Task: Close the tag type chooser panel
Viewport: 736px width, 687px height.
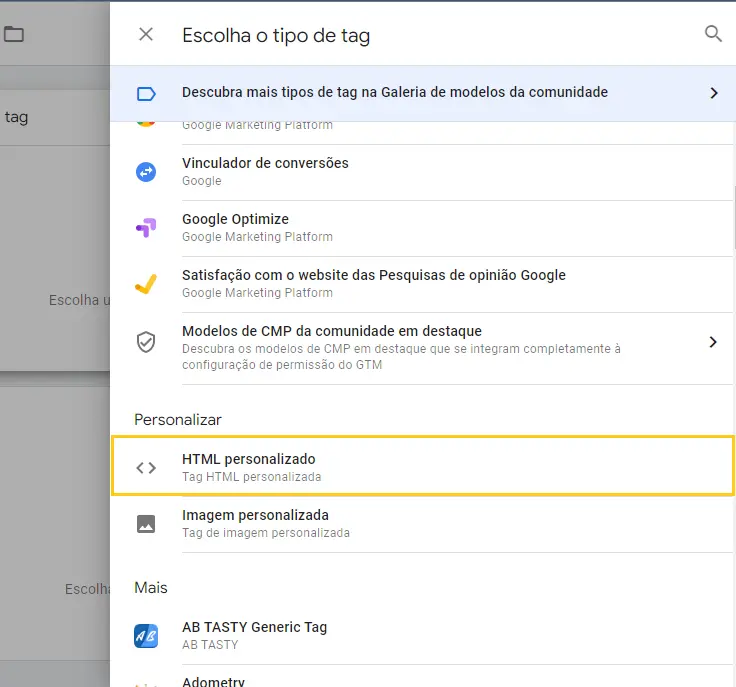Action: pyautogui.click(x=146, y=34)
